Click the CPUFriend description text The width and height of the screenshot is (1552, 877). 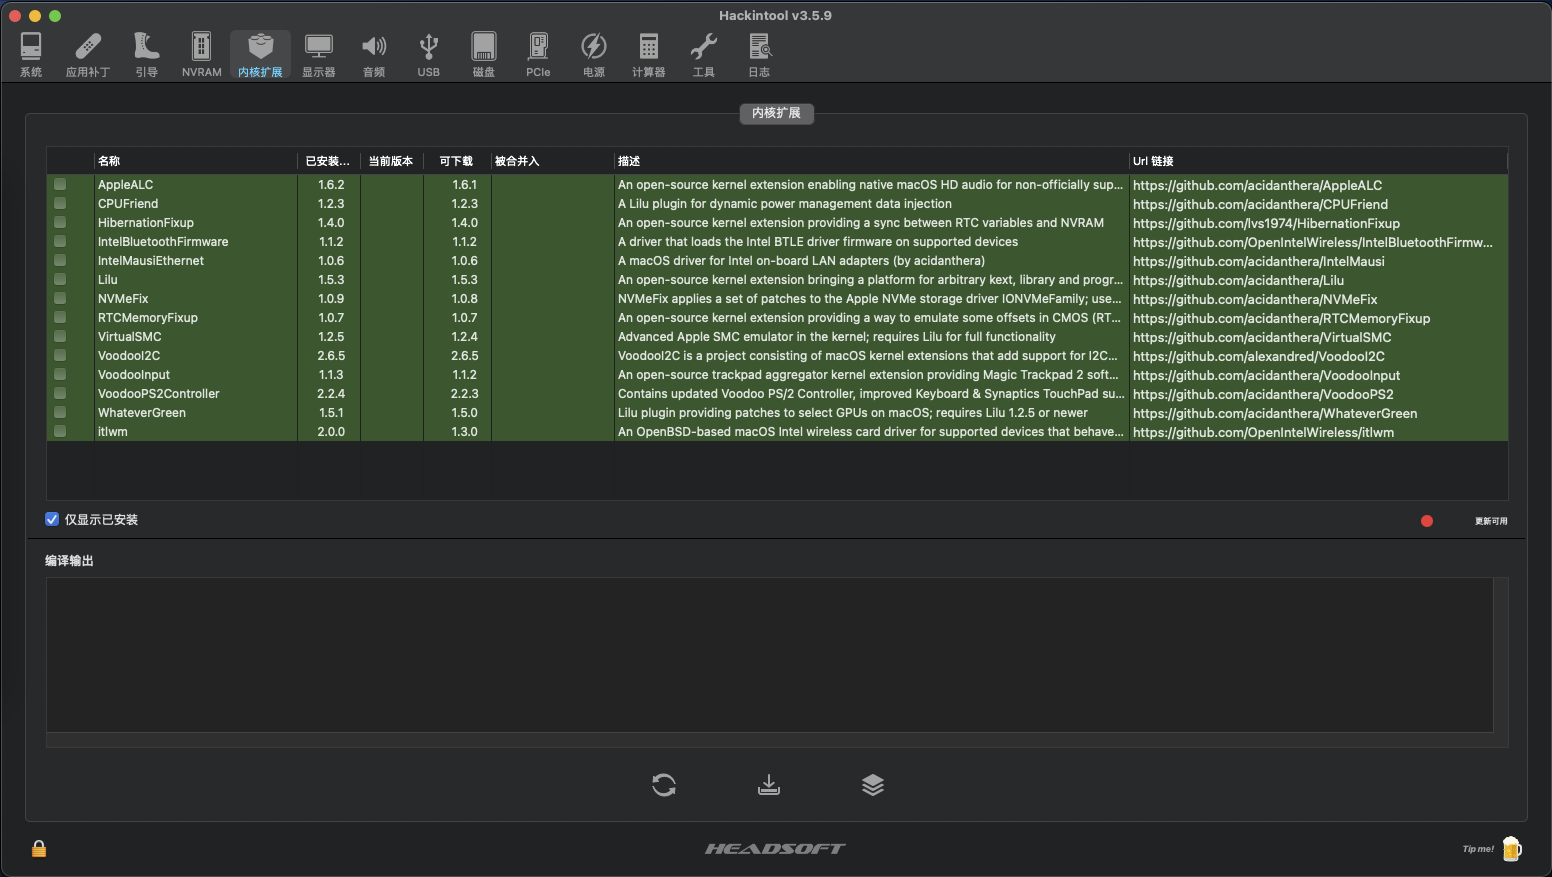tap(784, 203)
